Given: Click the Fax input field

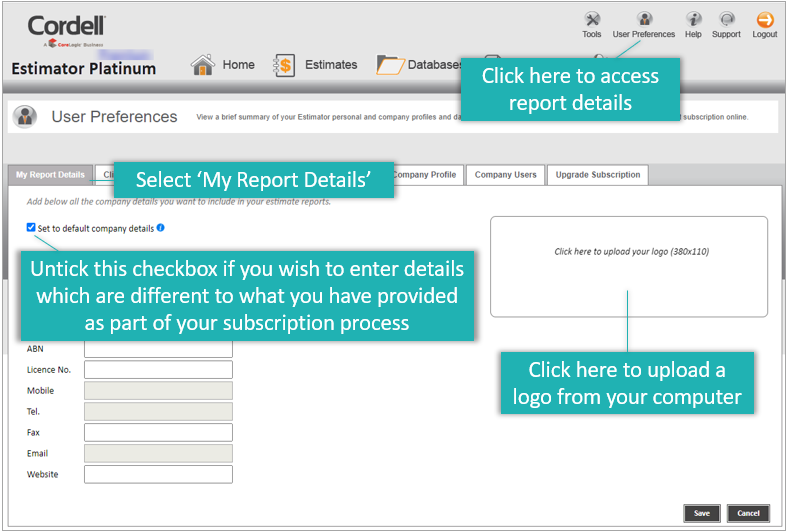Looking at the screenshot, I should (x=158, y=433).
